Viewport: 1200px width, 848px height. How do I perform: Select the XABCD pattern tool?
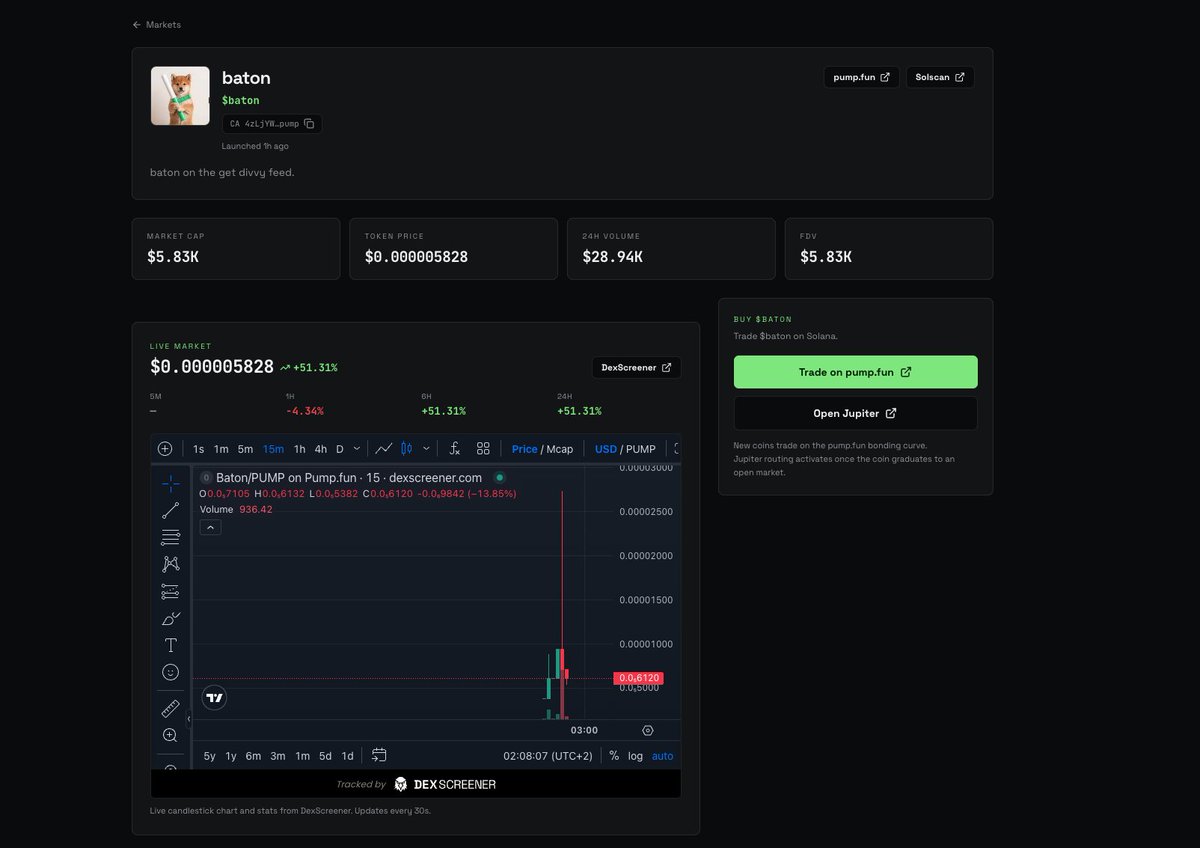tap(170, 565)
